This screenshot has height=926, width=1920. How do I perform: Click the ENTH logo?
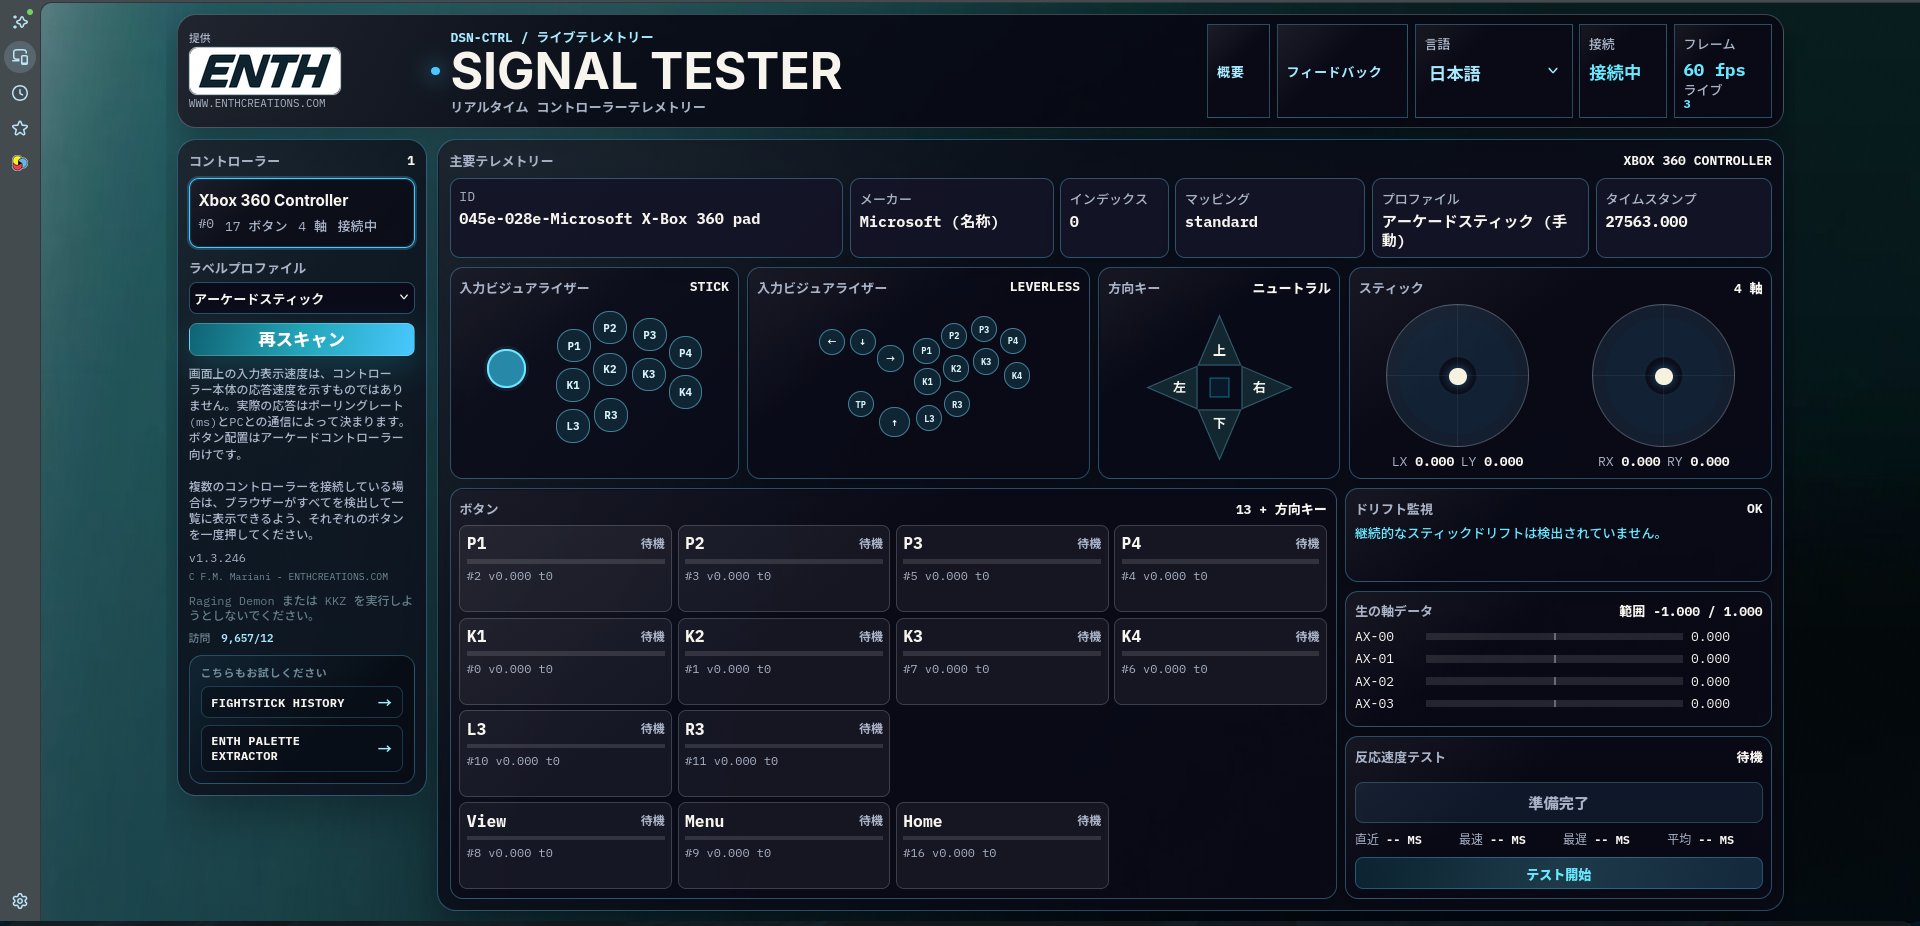point(265,71)
